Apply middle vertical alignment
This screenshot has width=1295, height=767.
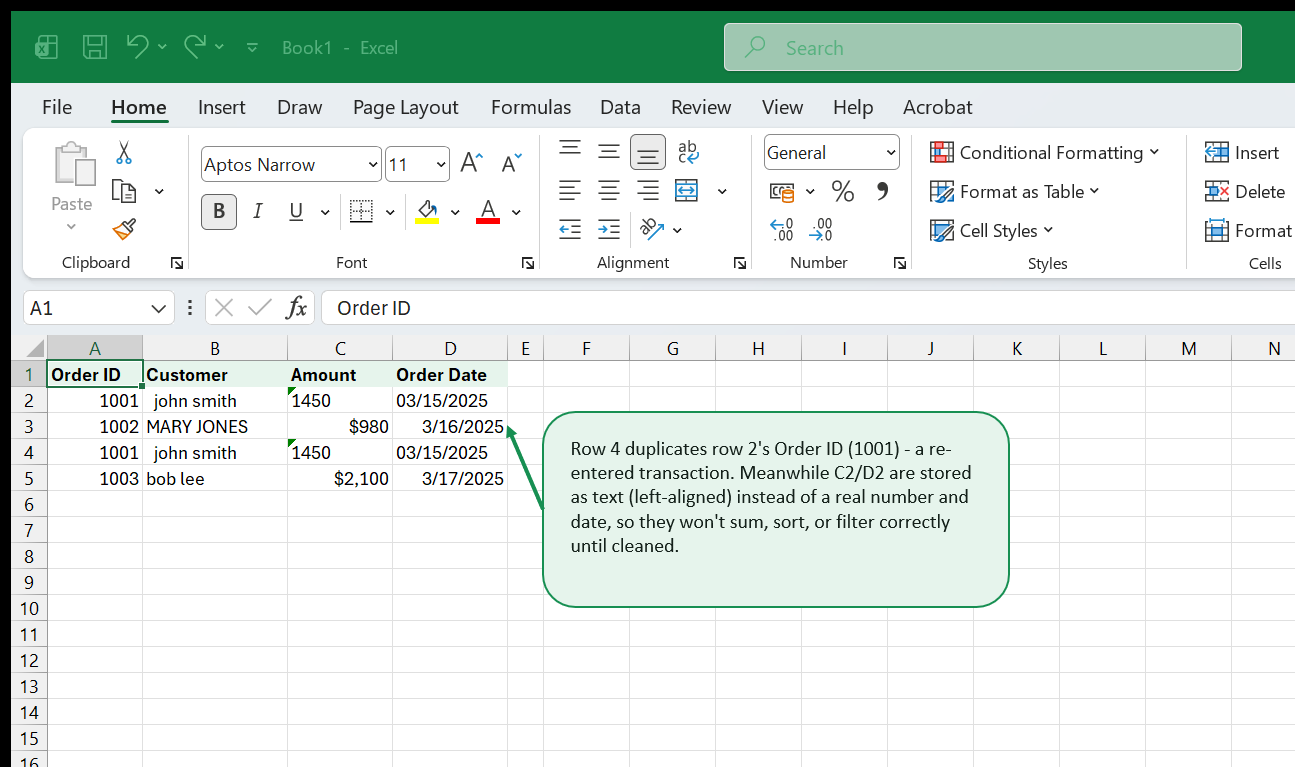tap(609, 152)
